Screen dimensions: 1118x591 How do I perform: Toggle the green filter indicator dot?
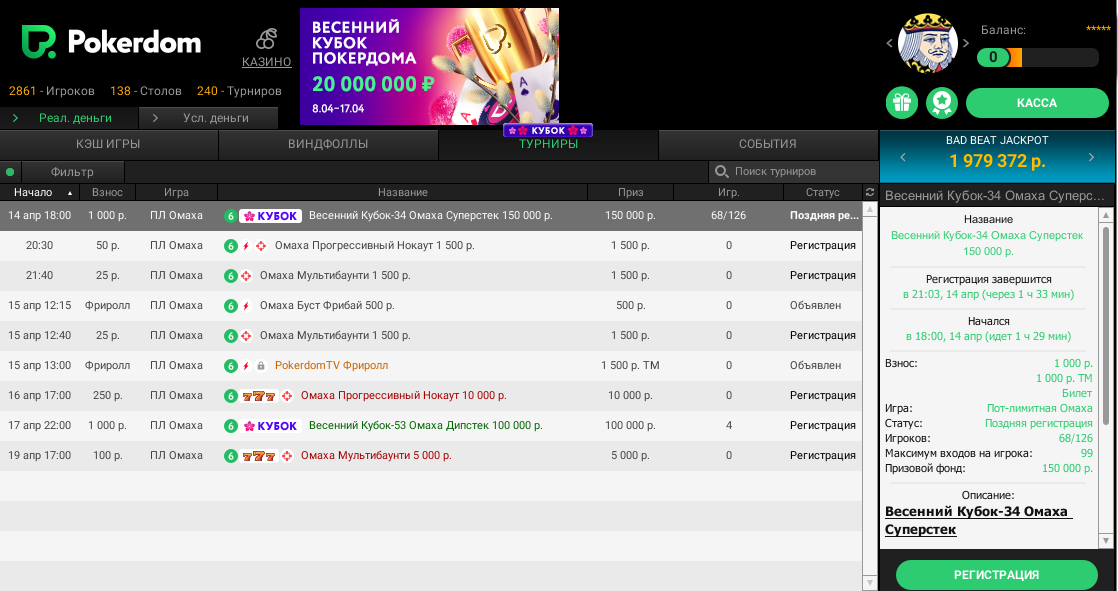point(10,172)
